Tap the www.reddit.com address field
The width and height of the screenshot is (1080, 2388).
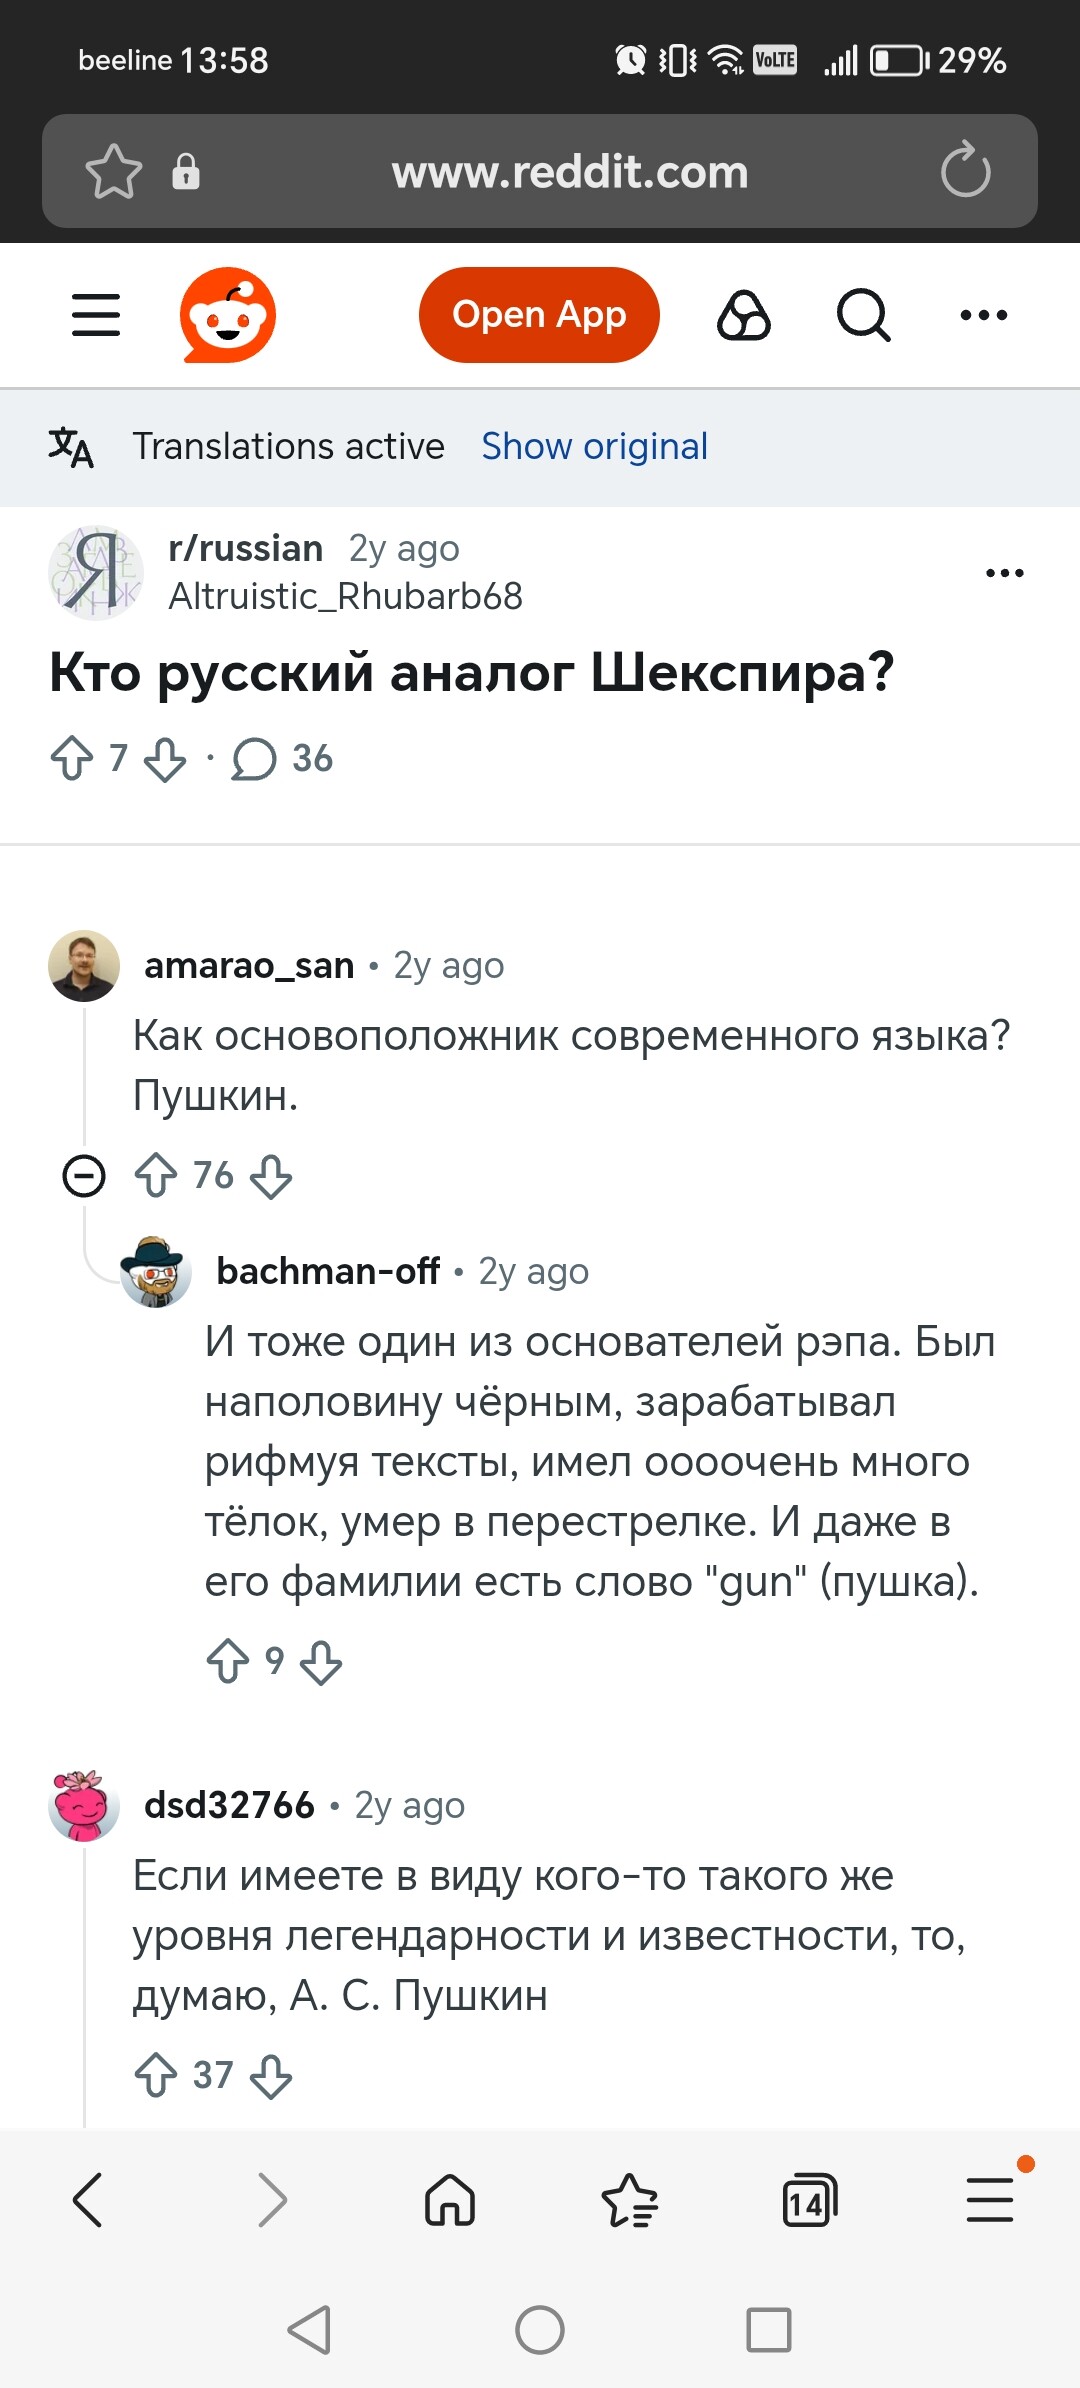(x=569, y=172)
